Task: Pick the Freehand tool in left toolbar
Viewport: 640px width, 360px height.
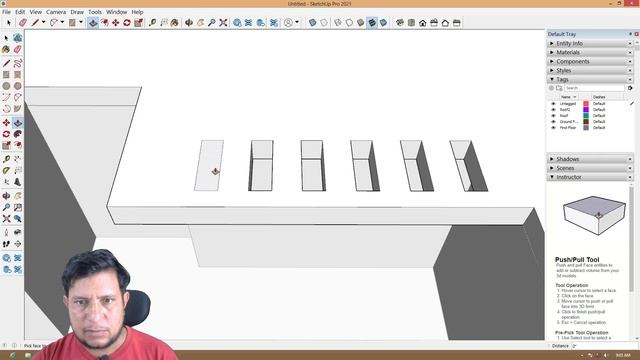Action: (18, 63)
